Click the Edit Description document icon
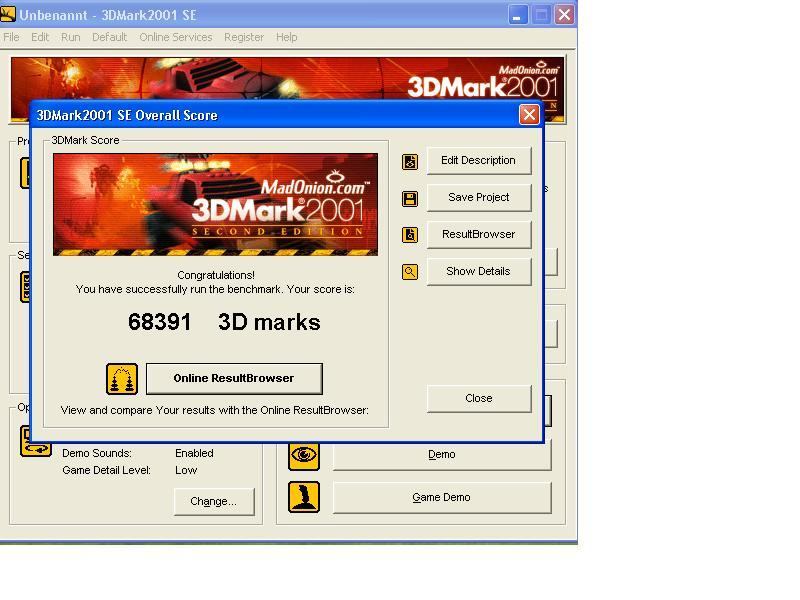800x600 pixels. (410, 162)
